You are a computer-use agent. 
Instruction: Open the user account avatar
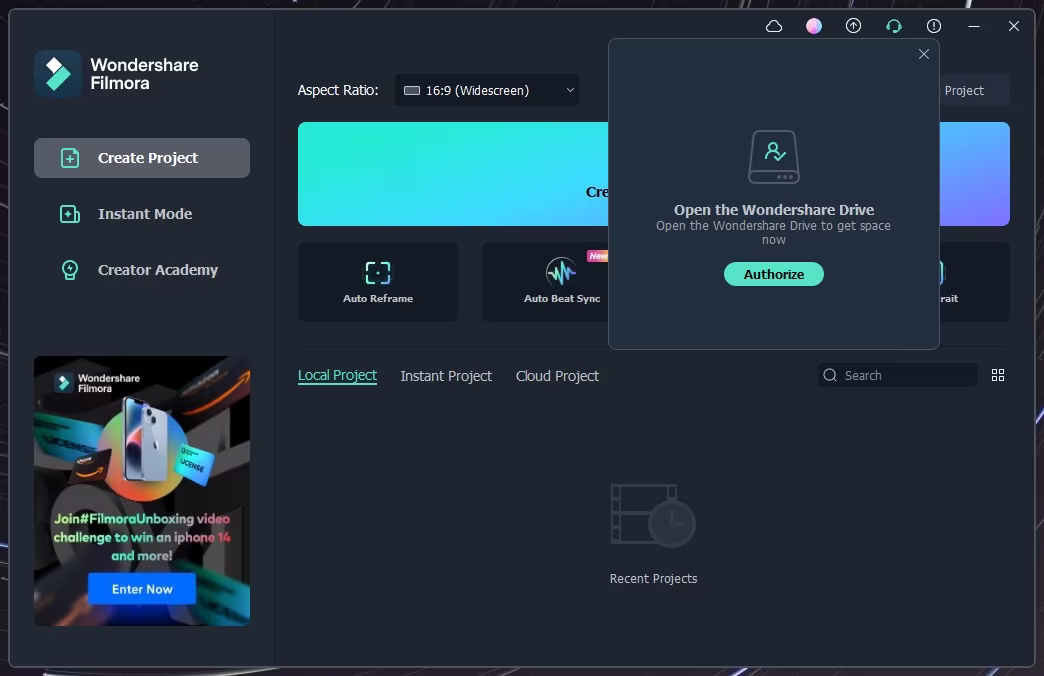(x=814, y=26)
